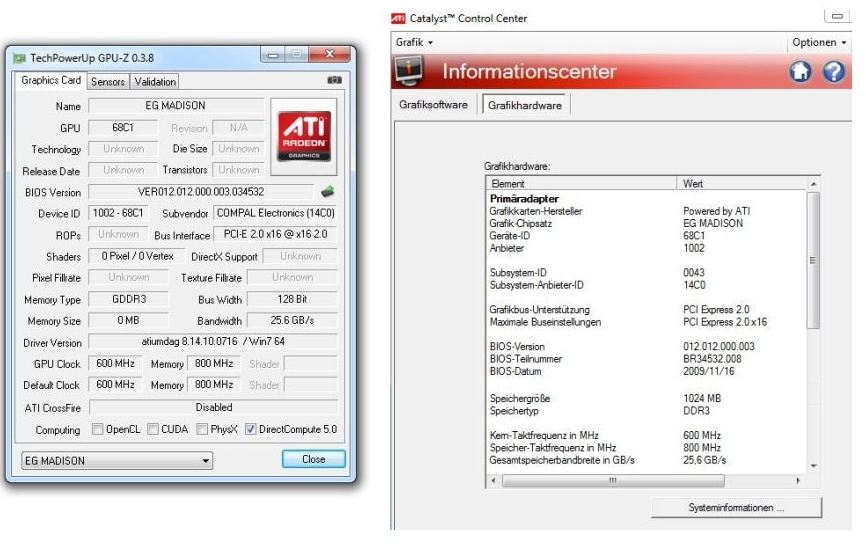Click the Name field showing EG MADISON
This screenshot has width=866, height=549.
point(176,105)
